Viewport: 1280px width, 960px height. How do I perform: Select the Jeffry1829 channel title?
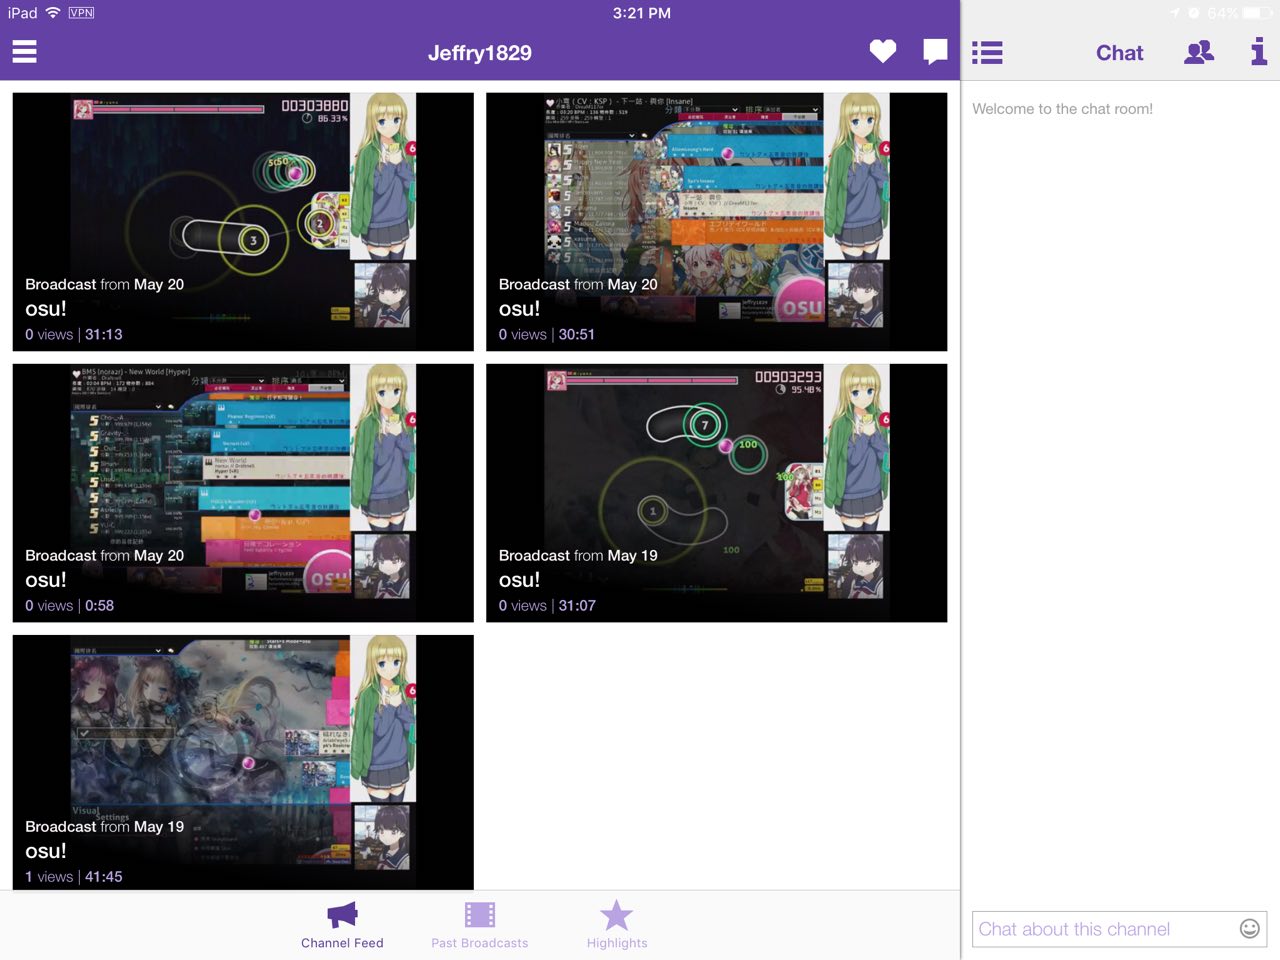[x=480, y=53]
